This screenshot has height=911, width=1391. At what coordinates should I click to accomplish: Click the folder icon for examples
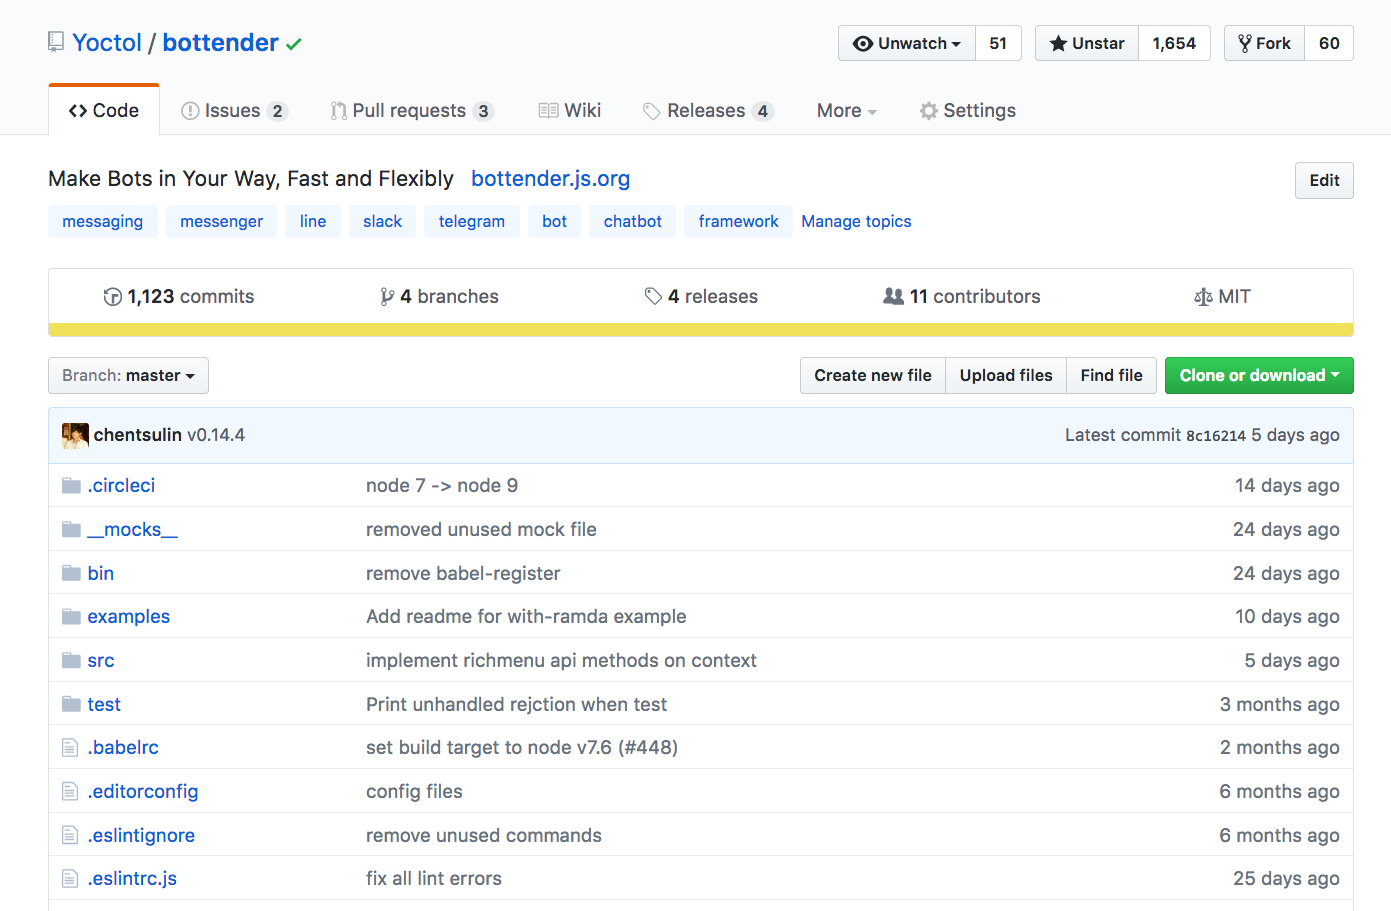[71, 616]
